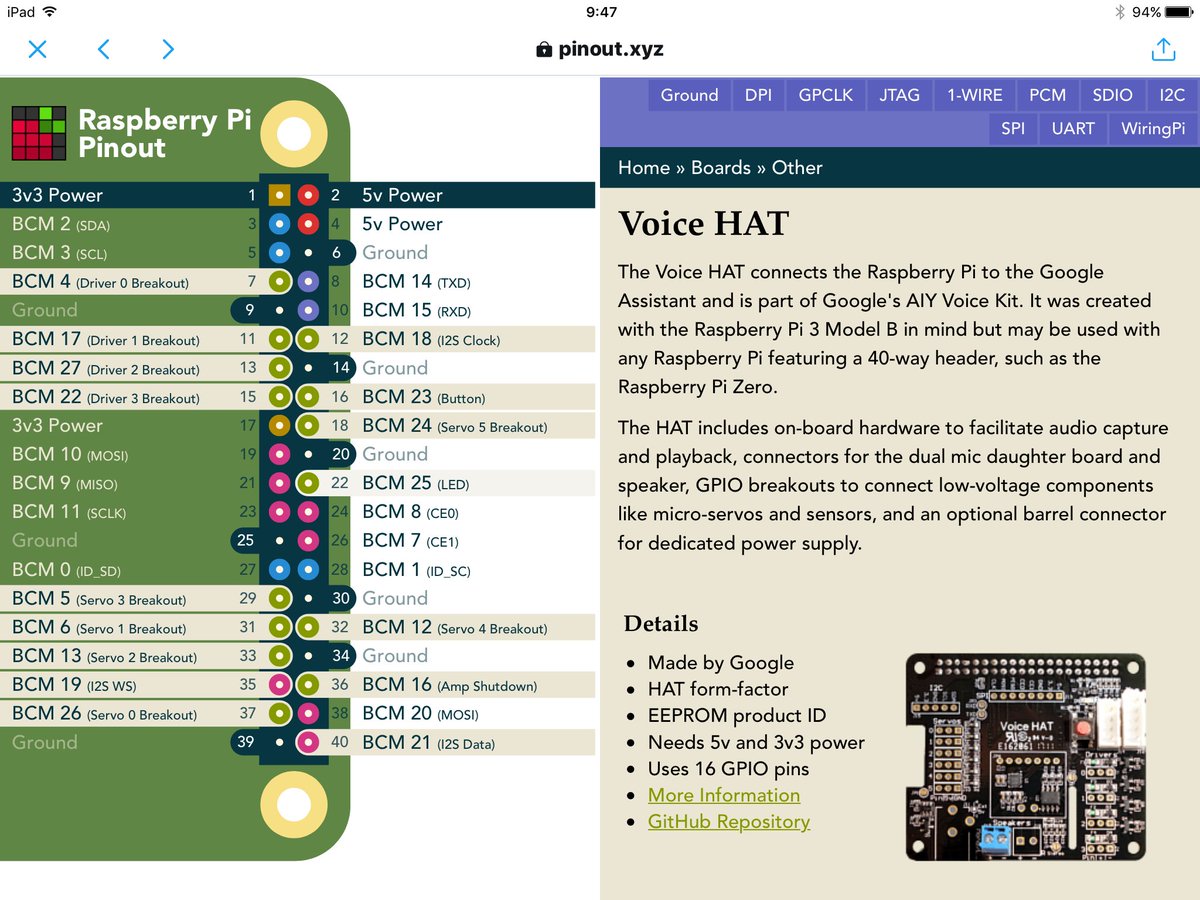Select pin 1 square 3v3 Power pad
The height and width of the screenshot is (900, 1200).
[280, 195]
